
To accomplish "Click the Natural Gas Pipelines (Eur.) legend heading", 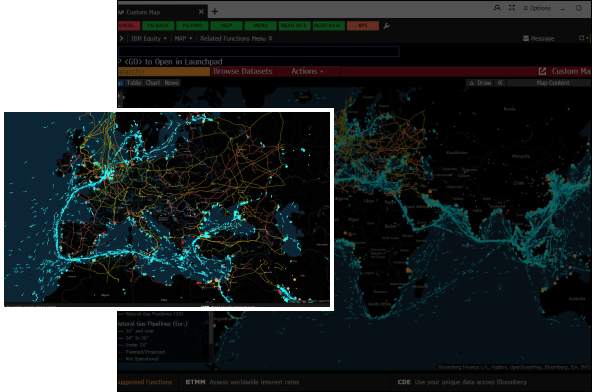I will pyautogui.click(x=153, y=324).
